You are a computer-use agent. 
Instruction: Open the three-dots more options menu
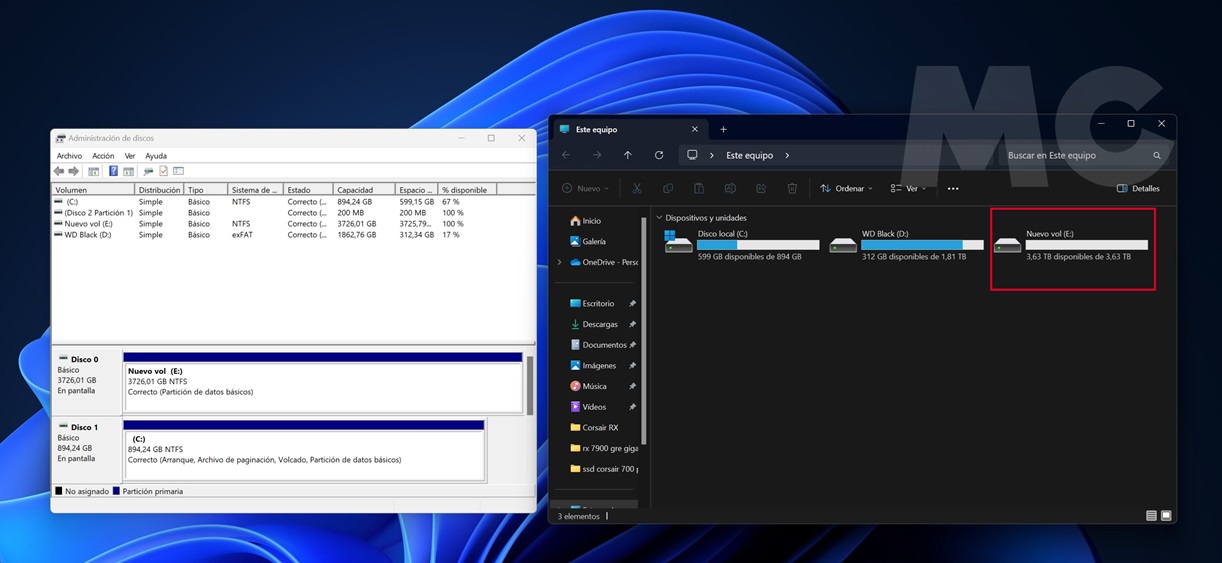coord(953,188)
